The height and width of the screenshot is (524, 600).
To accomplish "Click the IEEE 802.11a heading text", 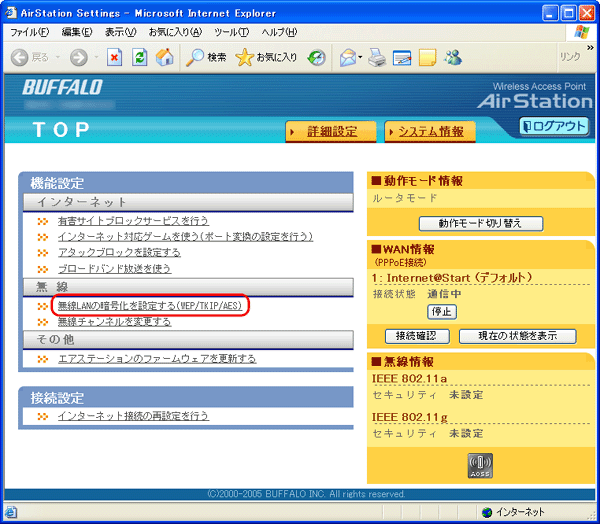I will click(x=409, y=379).
